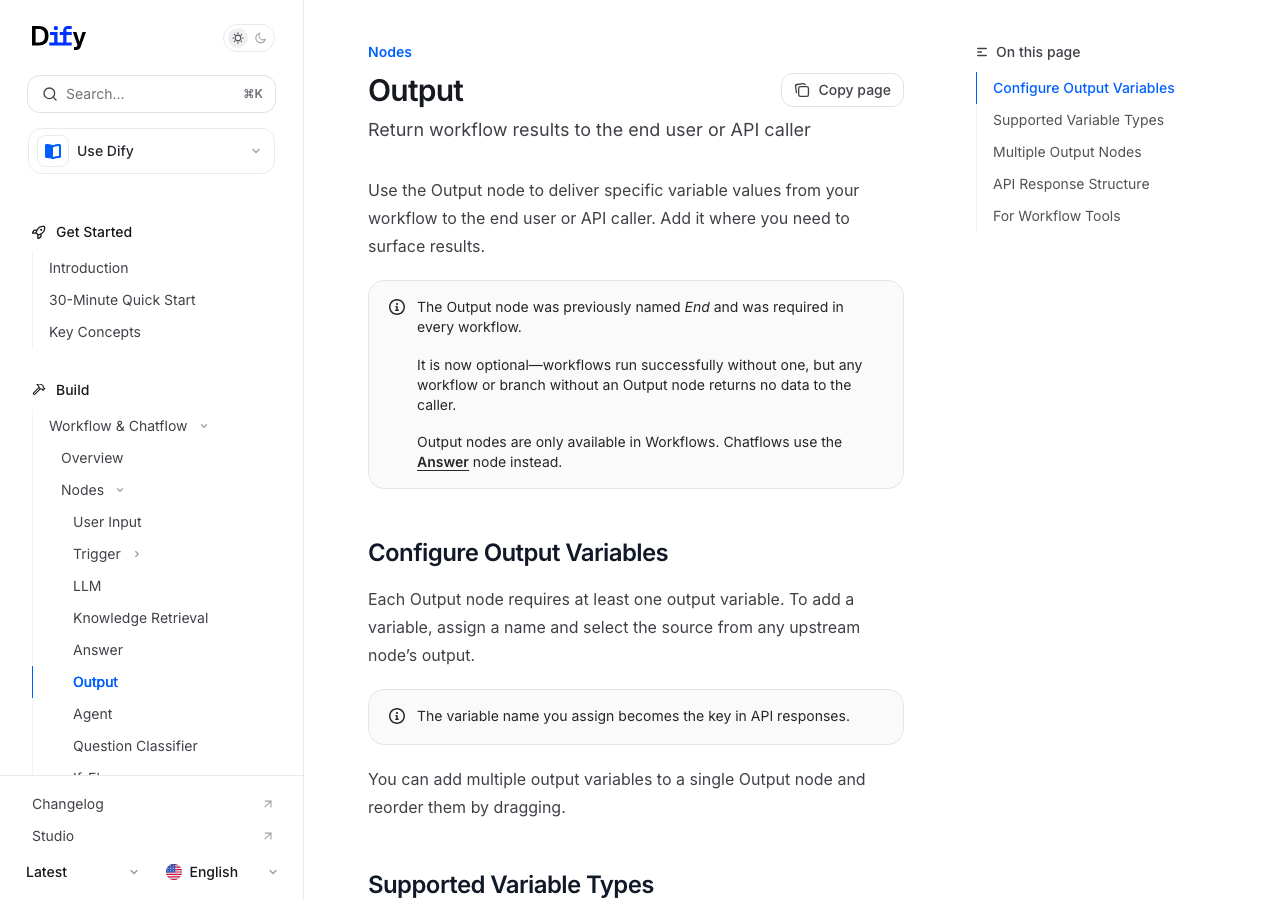Open the Use Dify dropdown
Screen dimensions: 1280x900
[255, 151]
